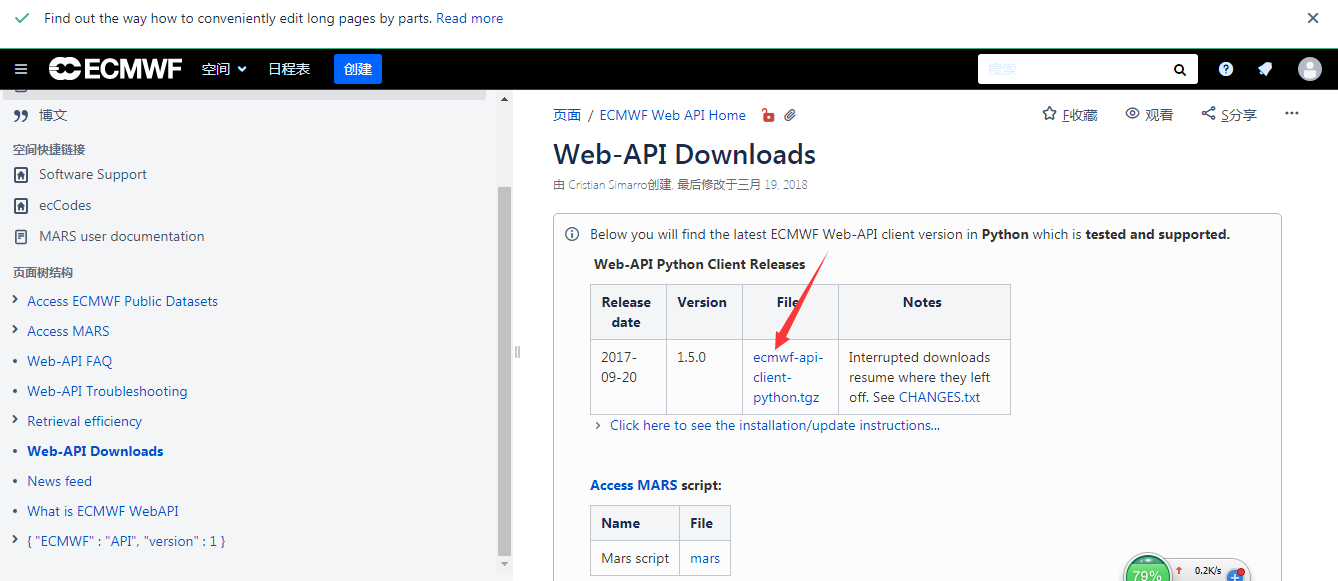Click the page restrictions unlocked padlock icon
This screenshot has width=1338, height=581.
tap(768, 115)
